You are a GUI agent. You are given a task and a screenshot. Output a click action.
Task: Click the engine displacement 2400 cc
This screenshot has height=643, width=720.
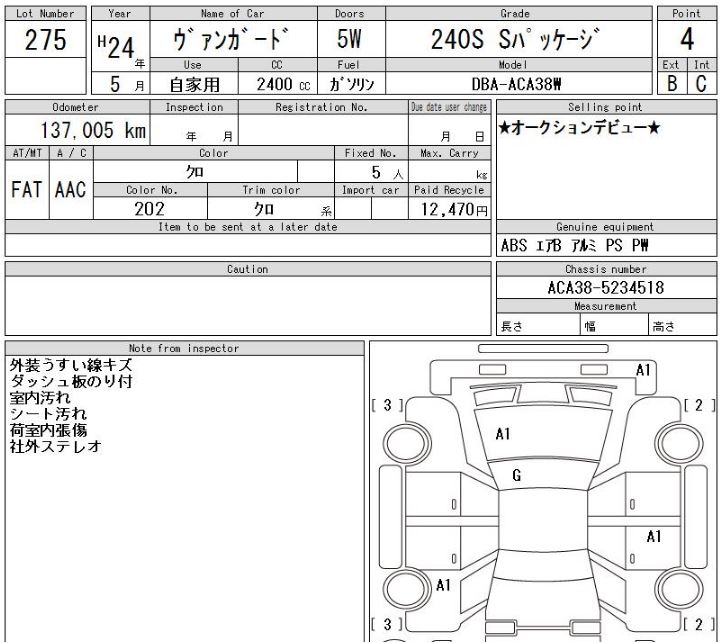point(283,85)
